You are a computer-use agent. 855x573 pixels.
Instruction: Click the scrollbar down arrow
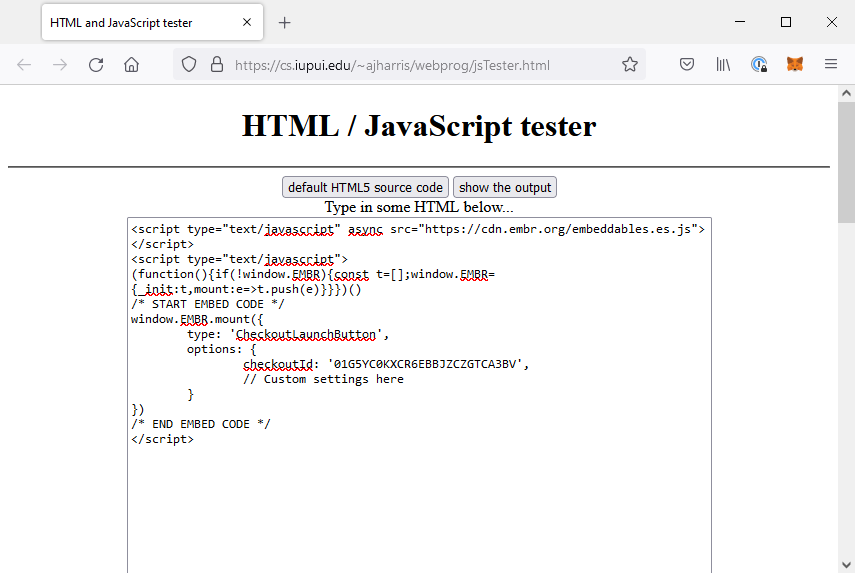pyautogui.click(x=846, y=565)
